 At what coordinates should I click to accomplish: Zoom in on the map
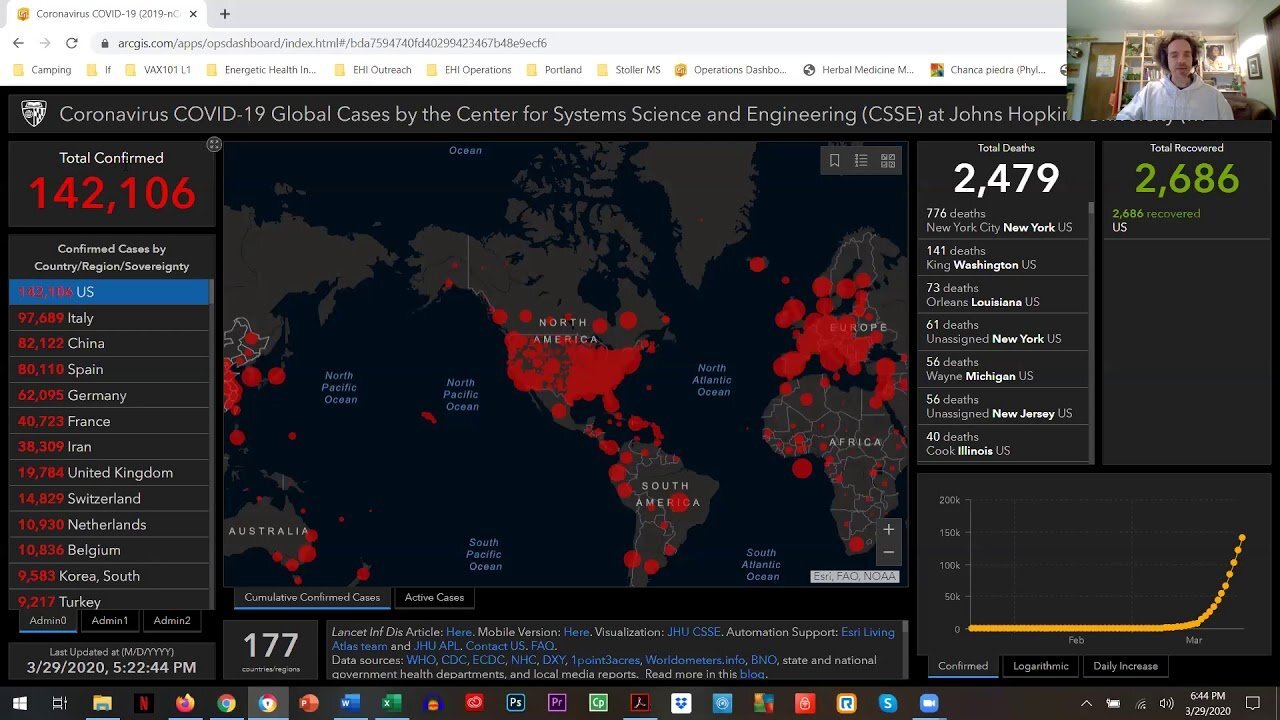point(888,530)
